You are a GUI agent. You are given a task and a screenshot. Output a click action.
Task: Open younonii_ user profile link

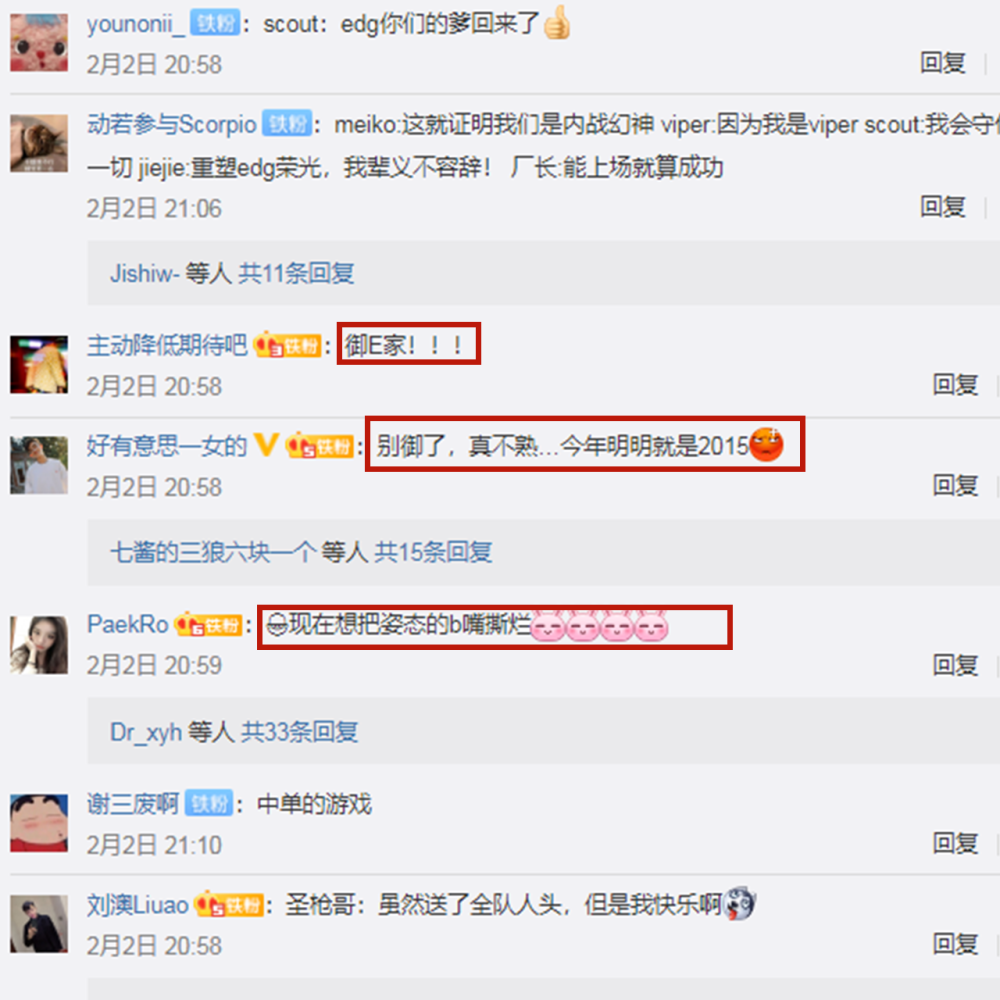[136, 24]
